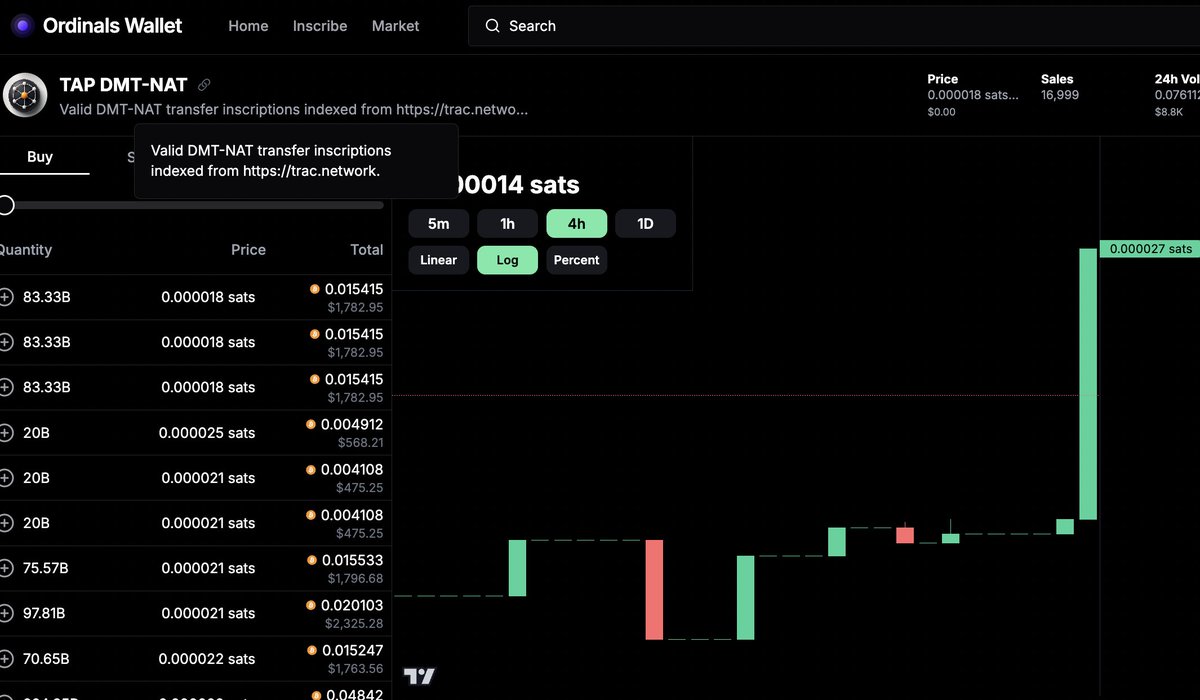
Task: Open the Market menu item
Action: 396,26
